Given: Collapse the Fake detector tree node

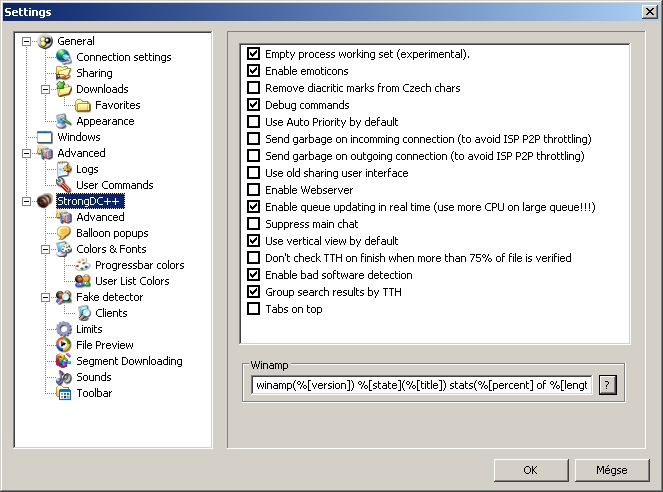Looking at the screenshot, I should 46,297.
